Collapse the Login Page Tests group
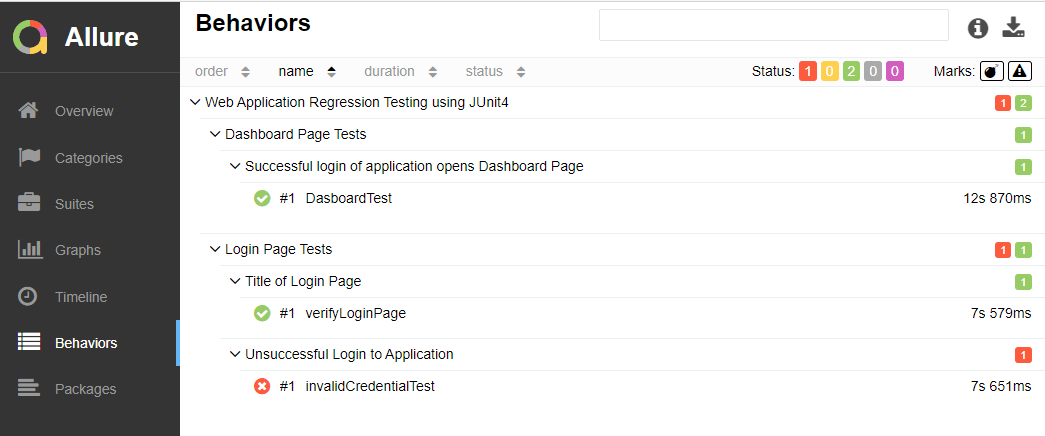Viewport: 1045px width, 436px height. (x=215, y=249)
